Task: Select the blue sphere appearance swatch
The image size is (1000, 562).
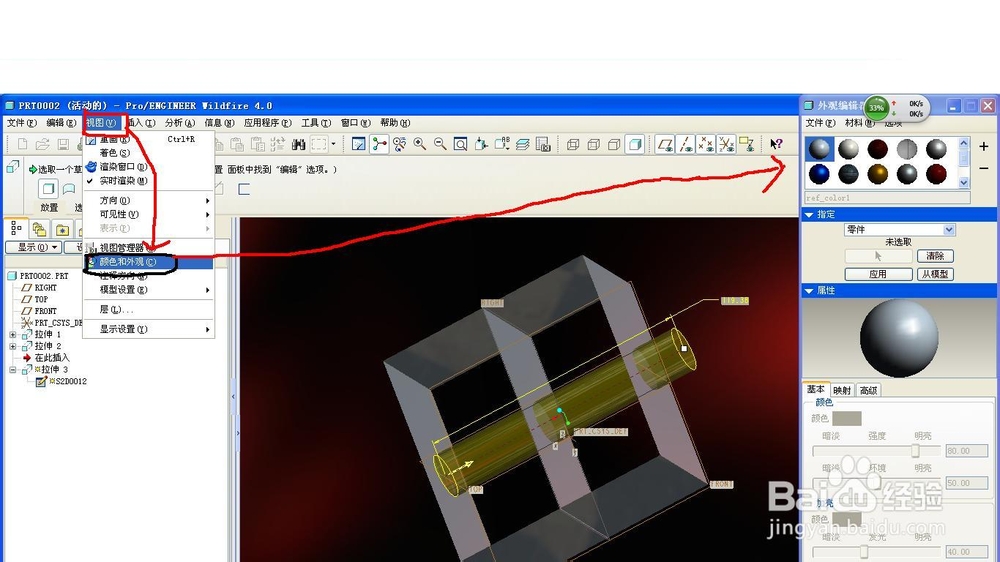Action: (x=819, y=174)
